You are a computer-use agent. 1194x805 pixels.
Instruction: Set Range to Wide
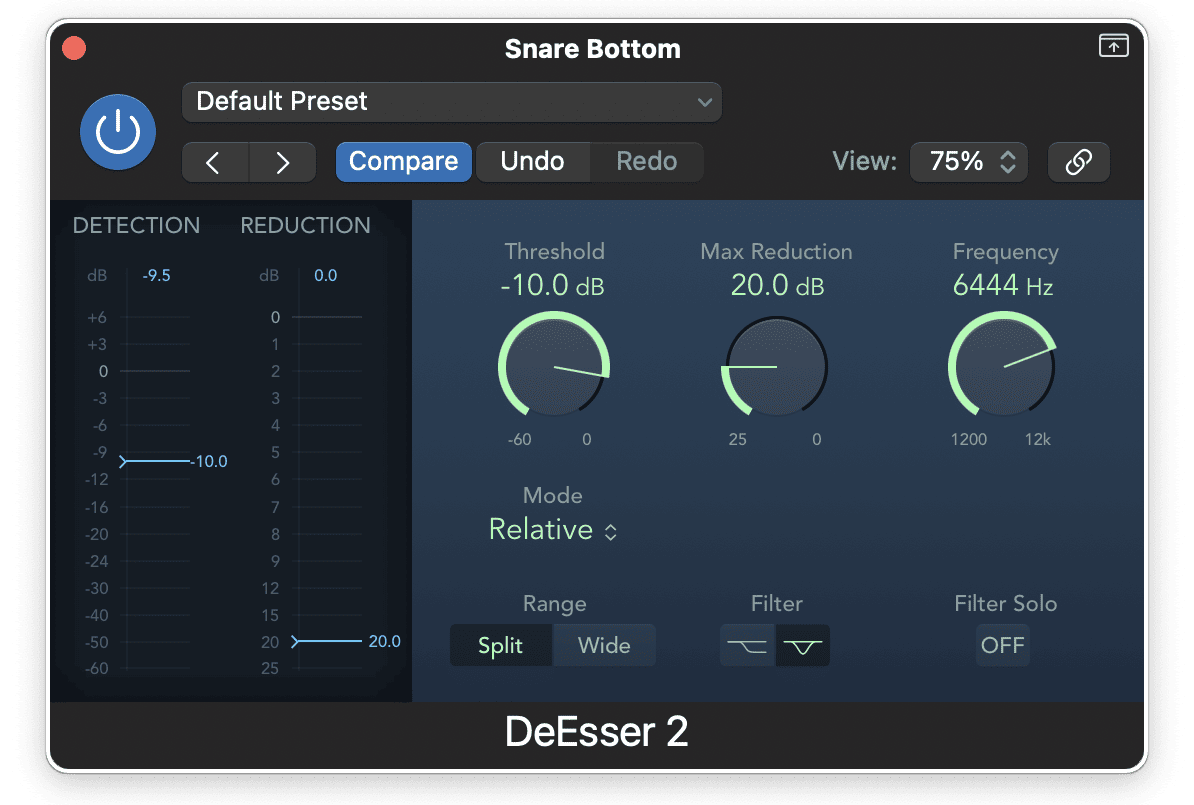pyautogui.click(x=604, y=646)
